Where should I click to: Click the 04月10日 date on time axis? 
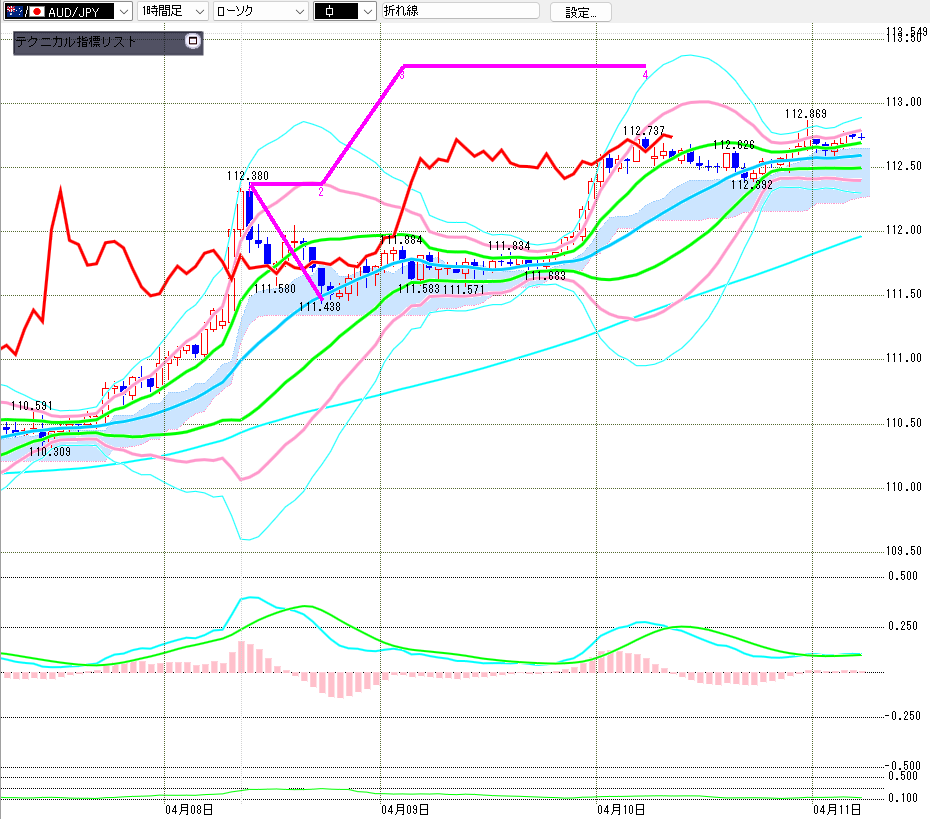tap(622, 808)
